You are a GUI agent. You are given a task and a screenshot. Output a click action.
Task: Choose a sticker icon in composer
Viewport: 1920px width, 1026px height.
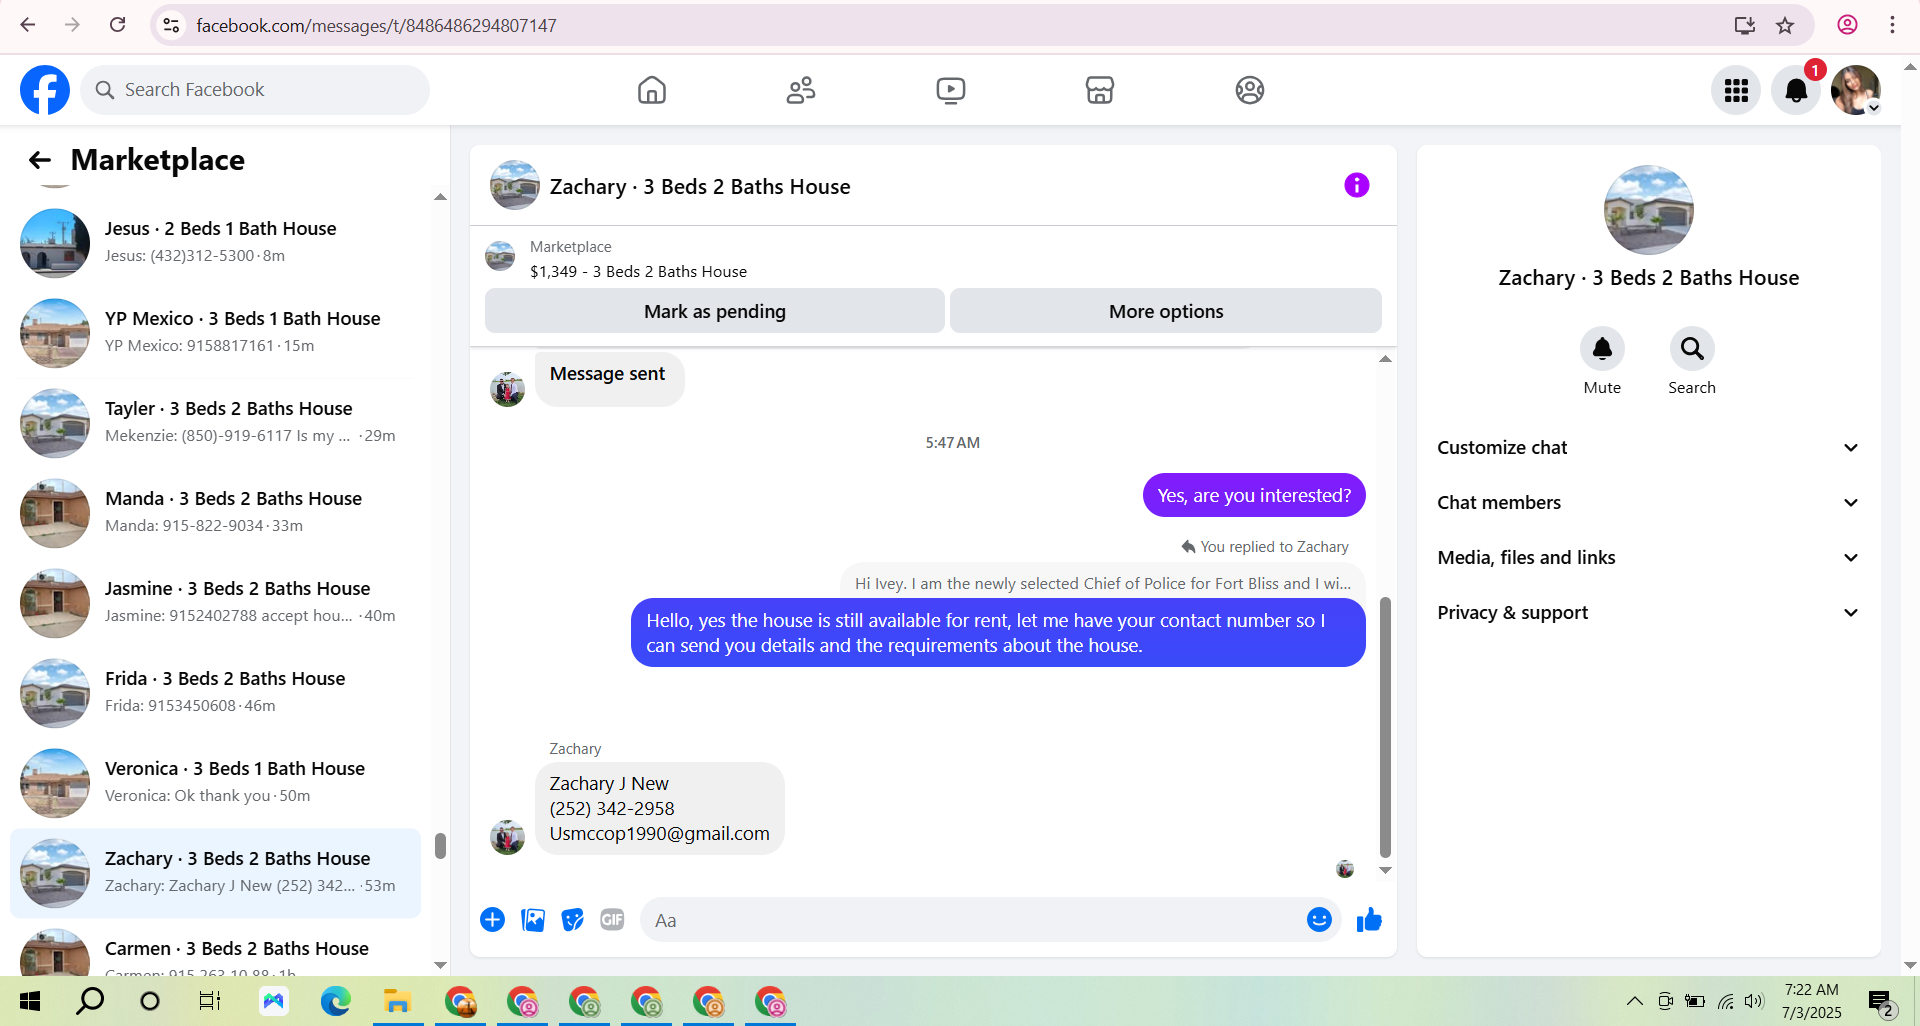572,920
